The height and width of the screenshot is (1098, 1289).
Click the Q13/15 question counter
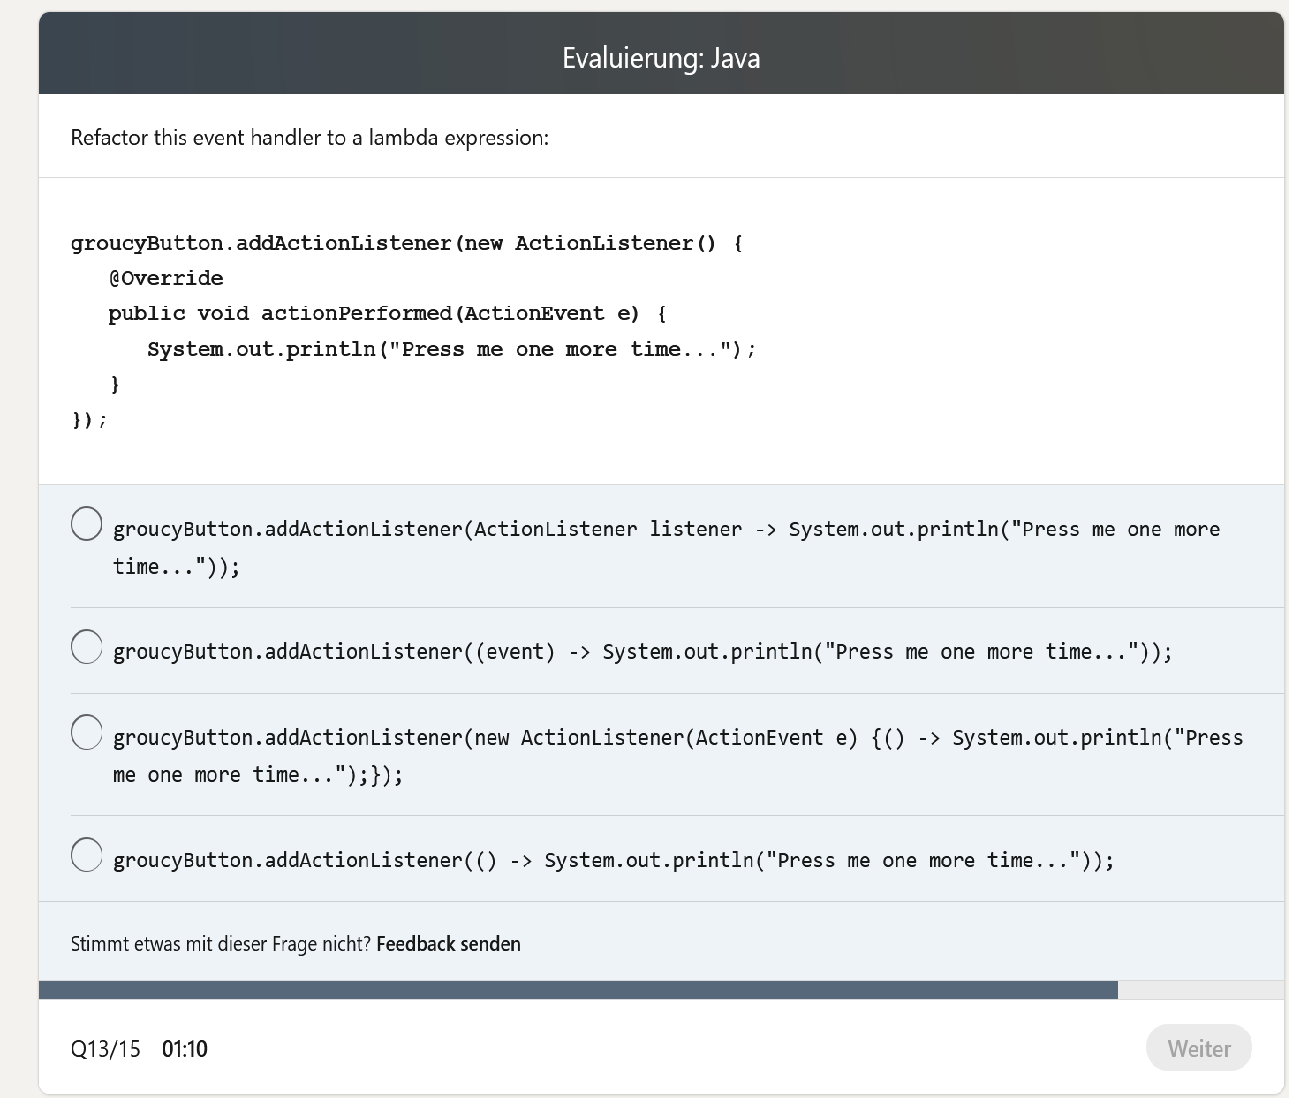pos(104,1048)
